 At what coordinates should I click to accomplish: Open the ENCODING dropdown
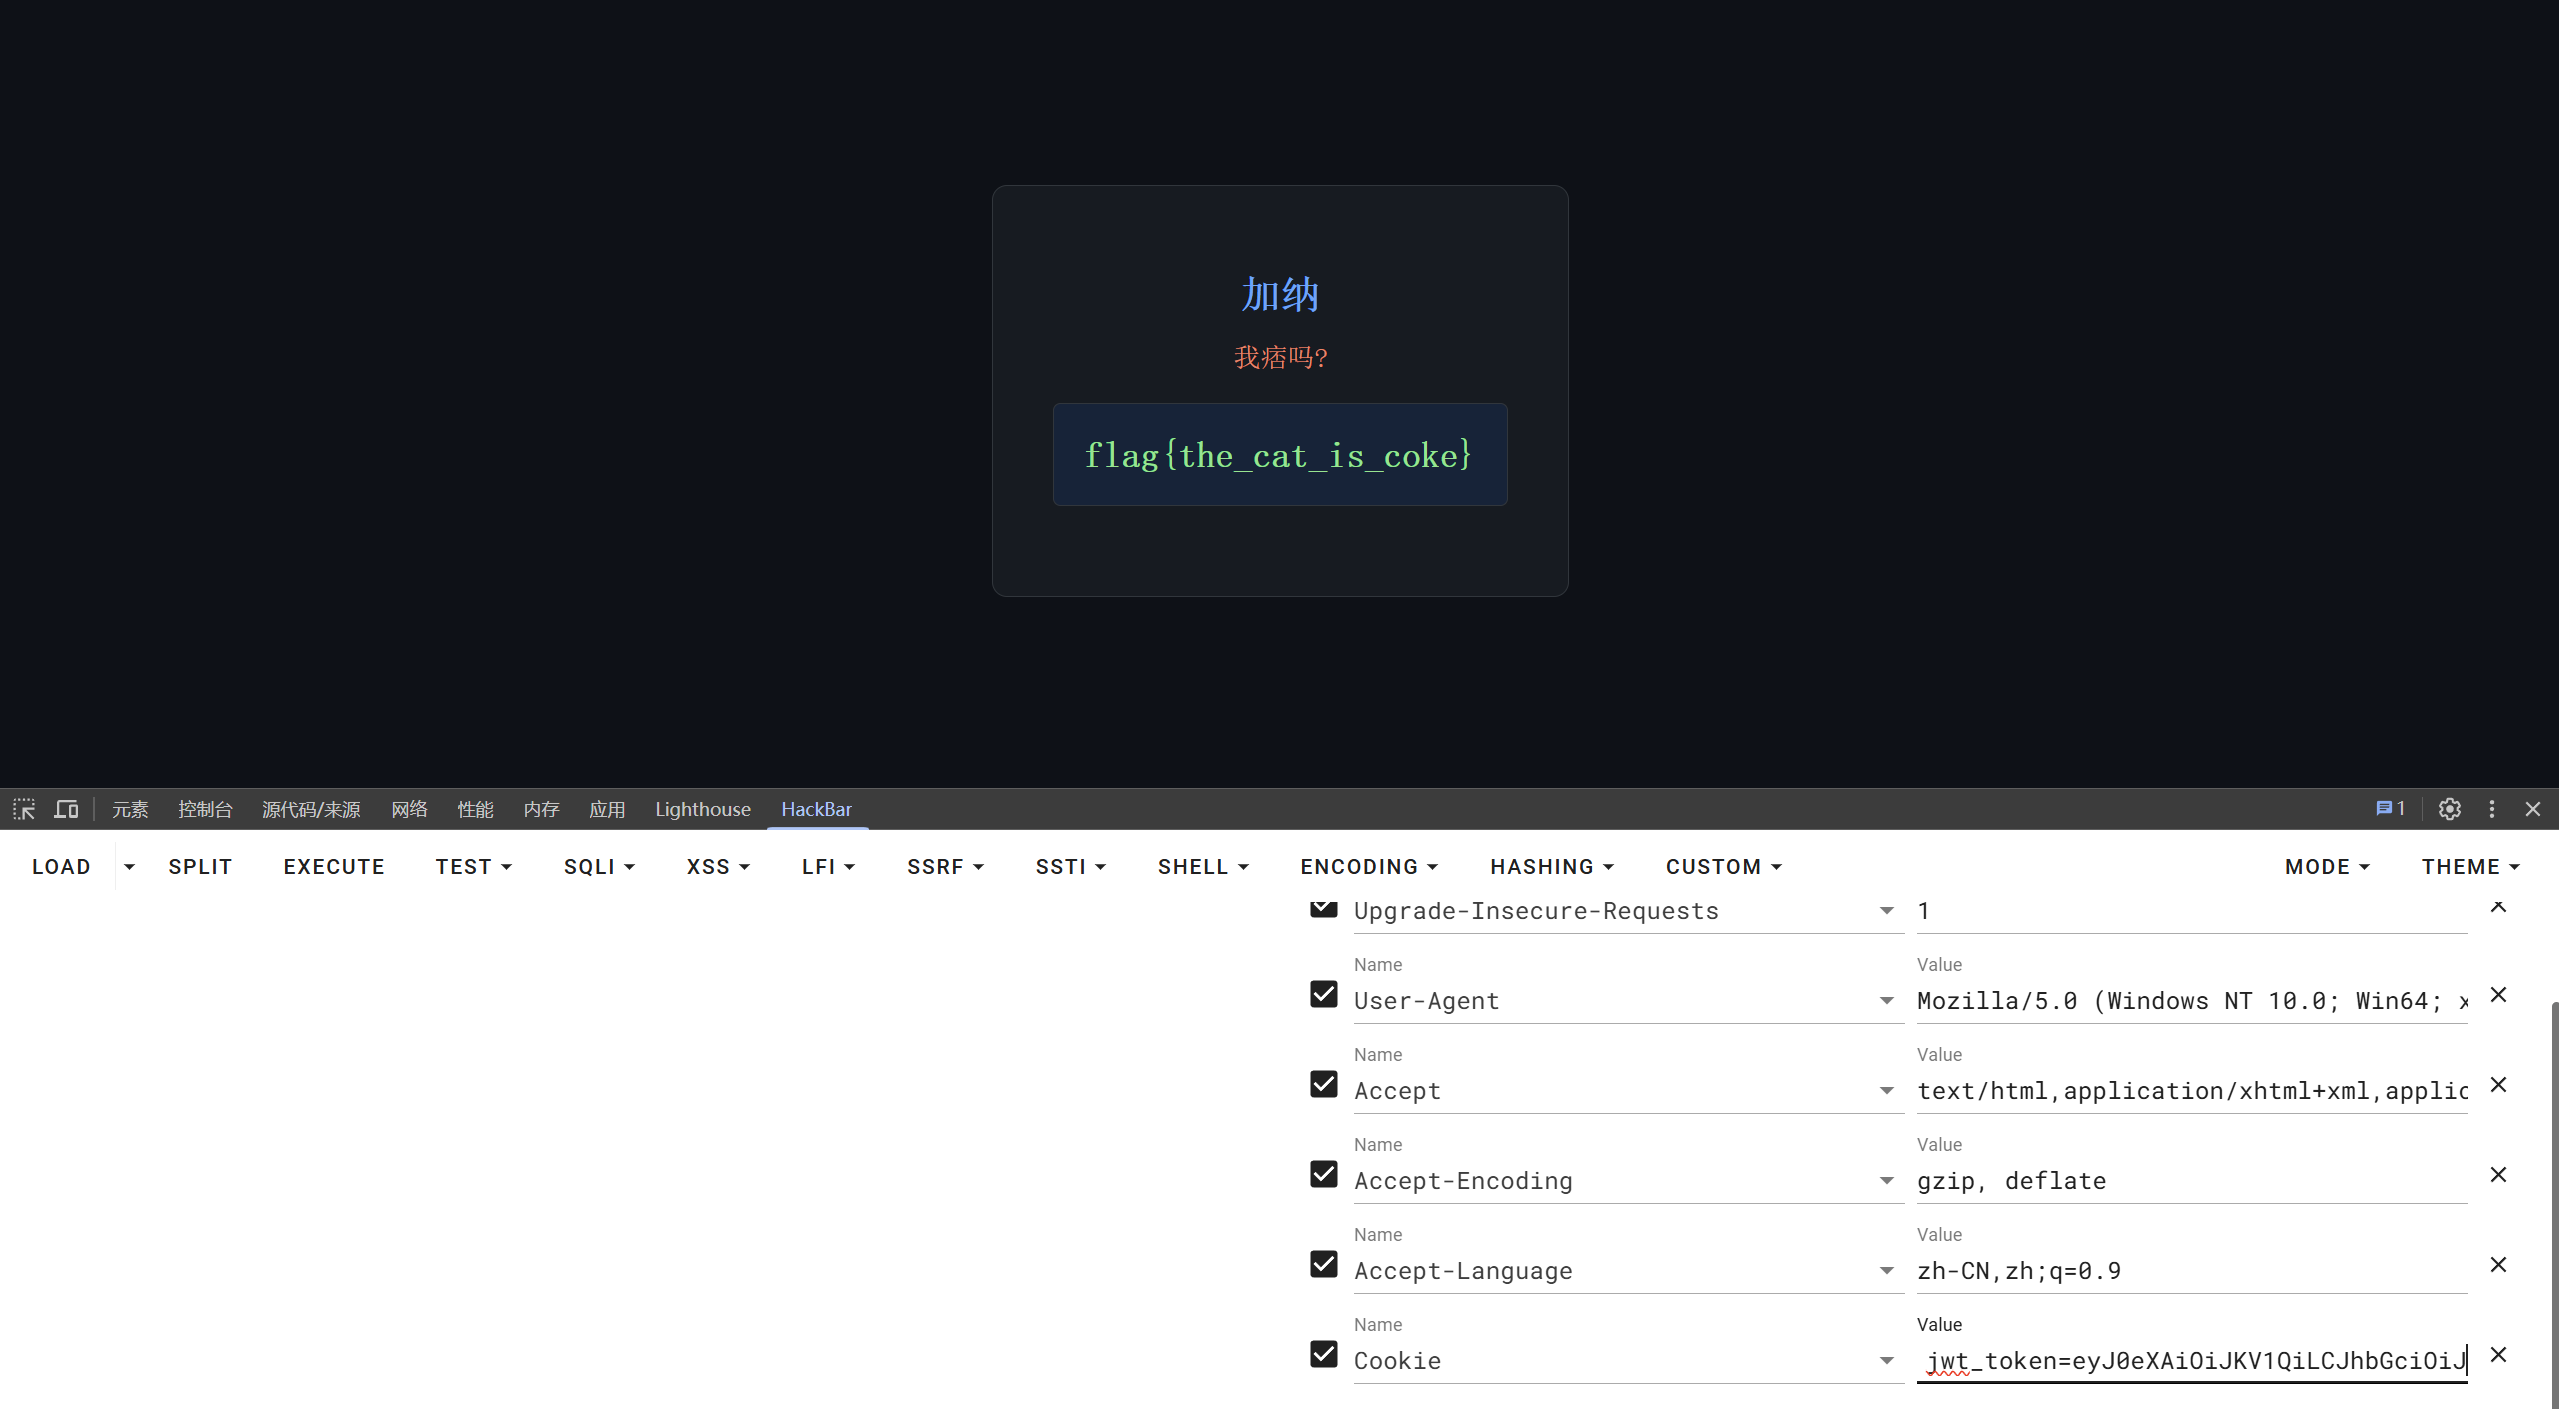click(1368, 867)
